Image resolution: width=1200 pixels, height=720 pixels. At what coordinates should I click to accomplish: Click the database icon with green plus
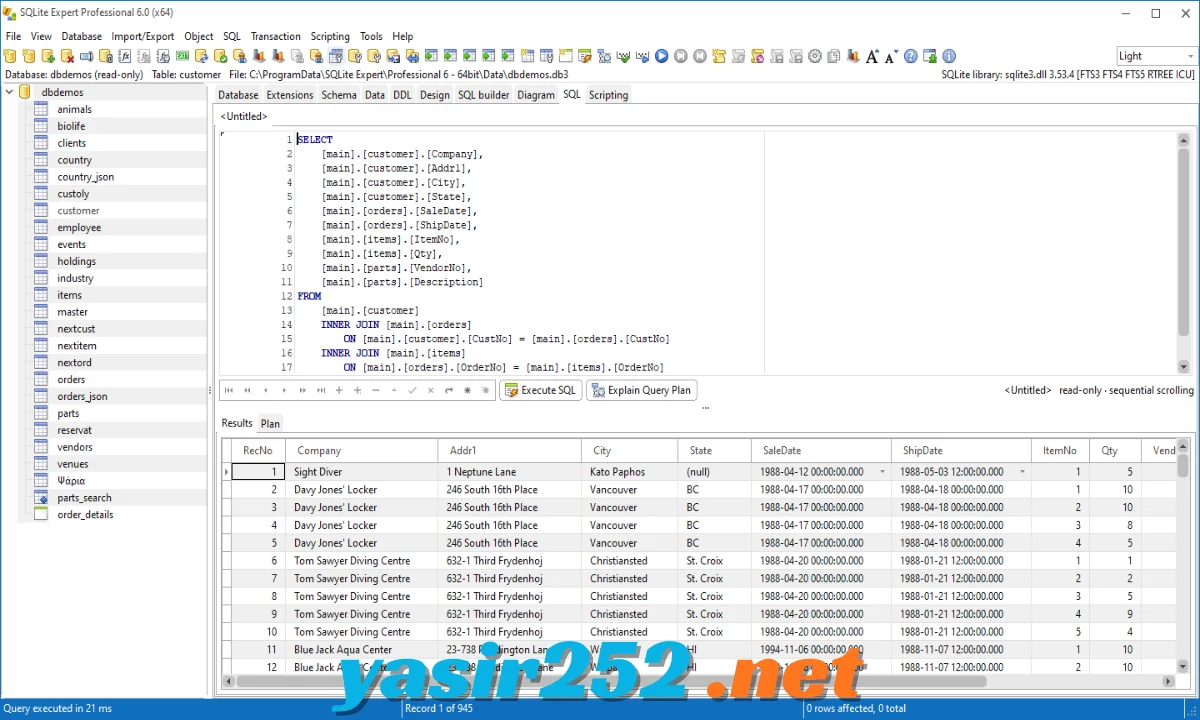tap(48, 56)
